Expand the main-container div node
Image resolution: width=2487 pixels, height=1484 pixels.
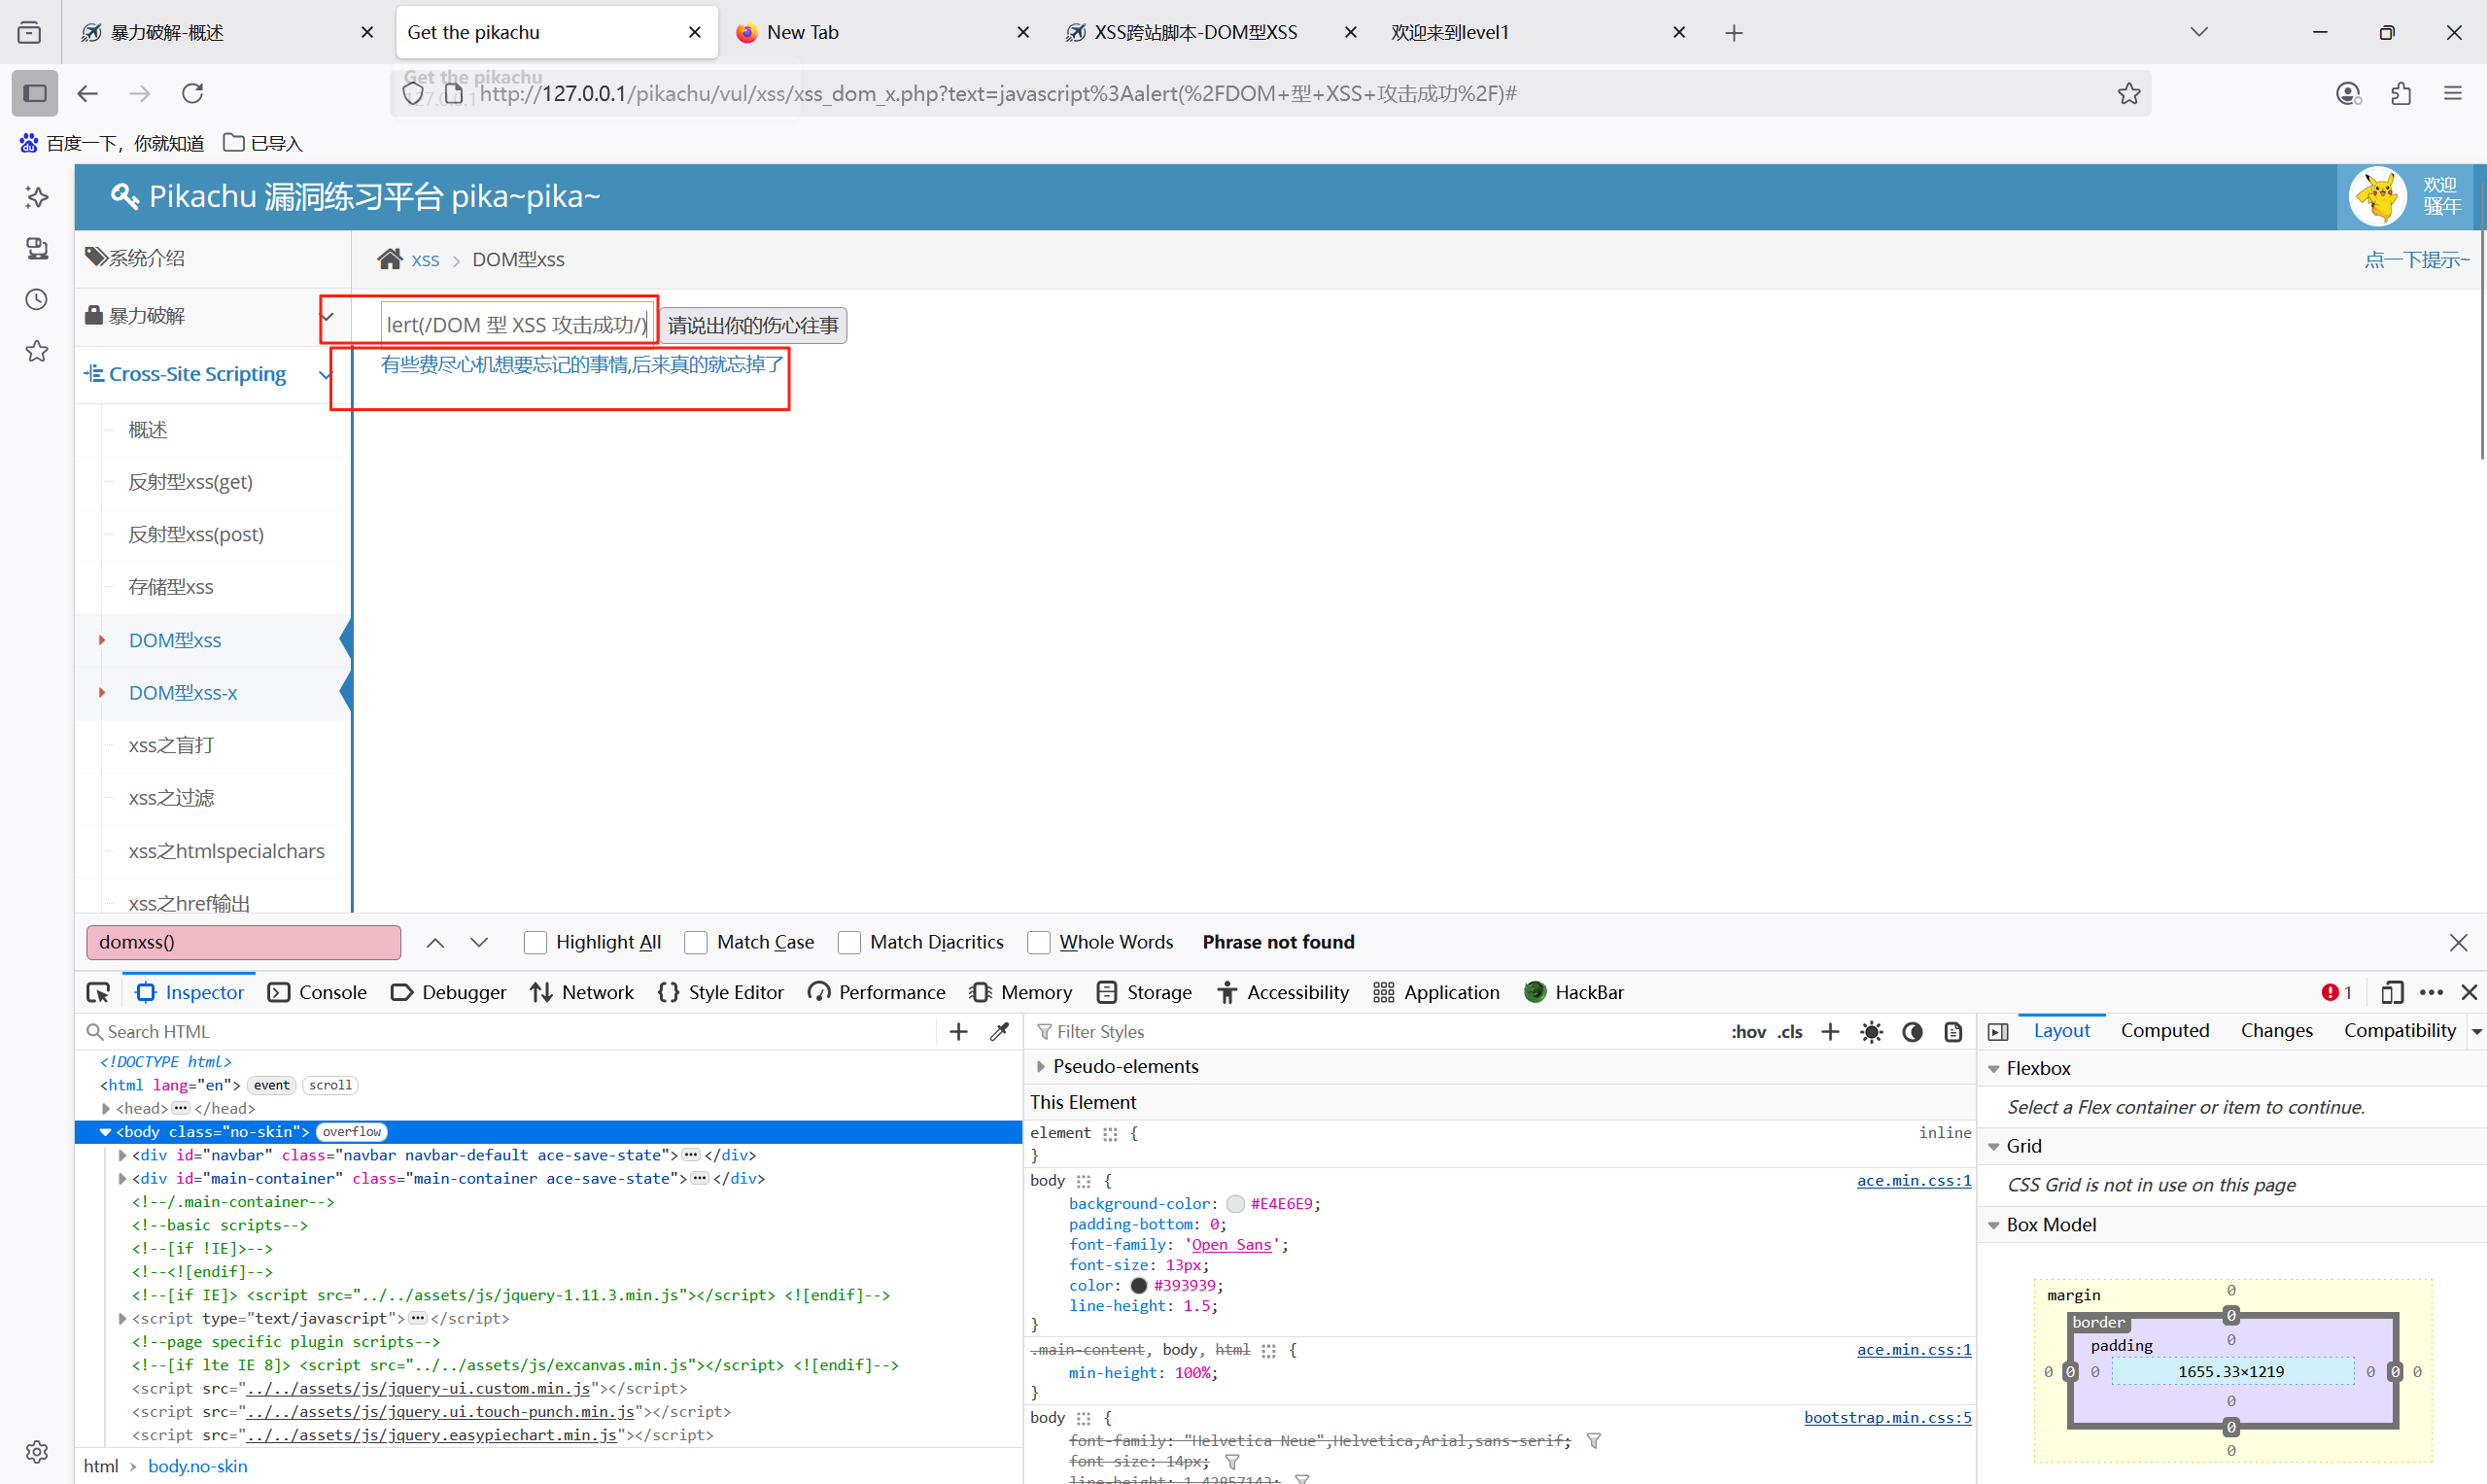tap(123, 1178)
